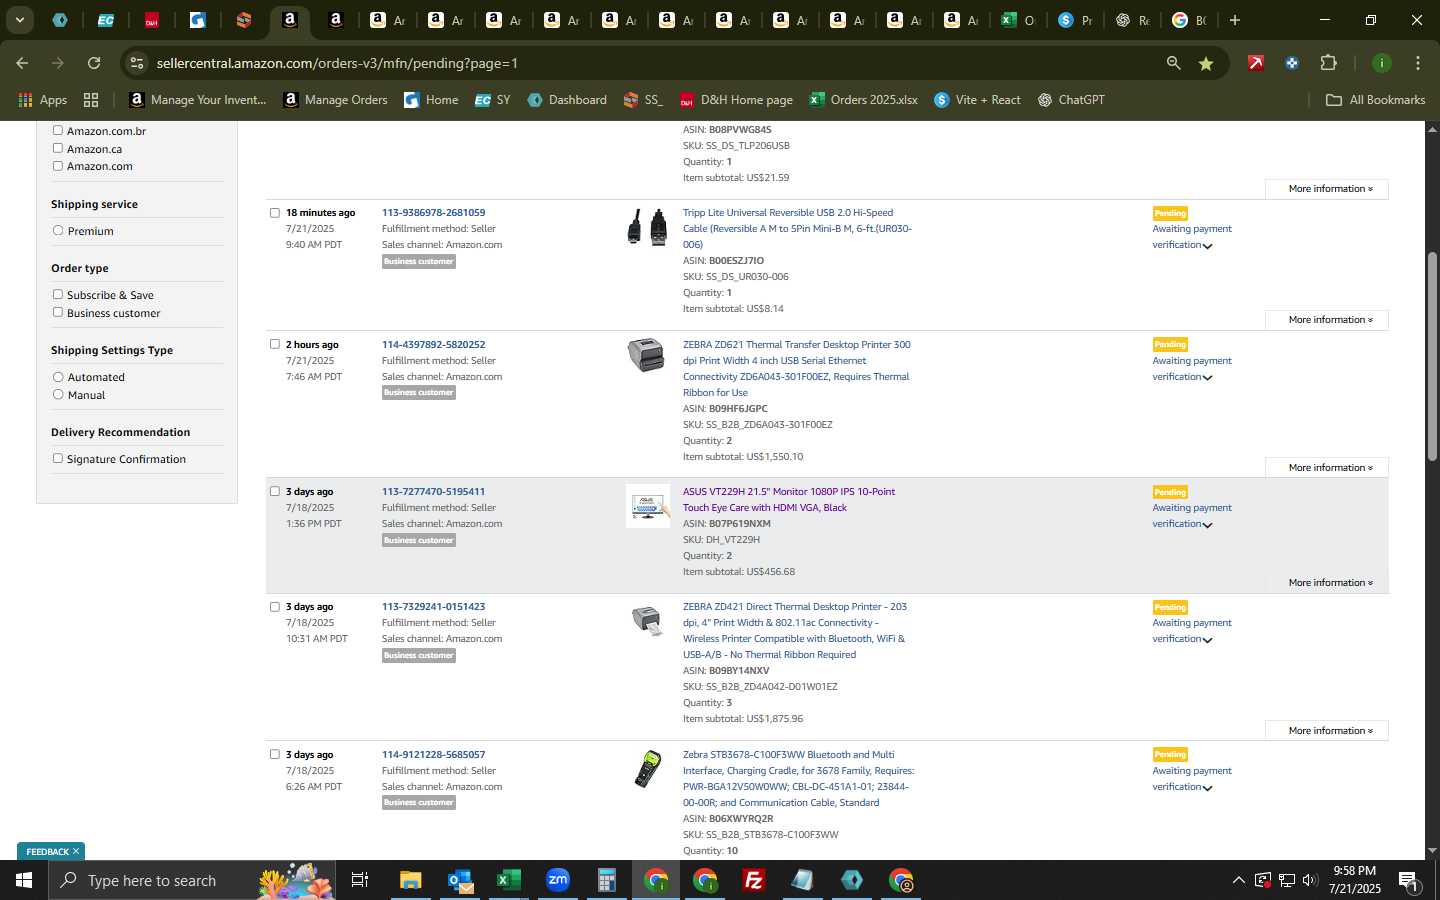Select order 113-9386978-2681059 checkbox
The image size is (1440, 900).
[x=275, y=212]
